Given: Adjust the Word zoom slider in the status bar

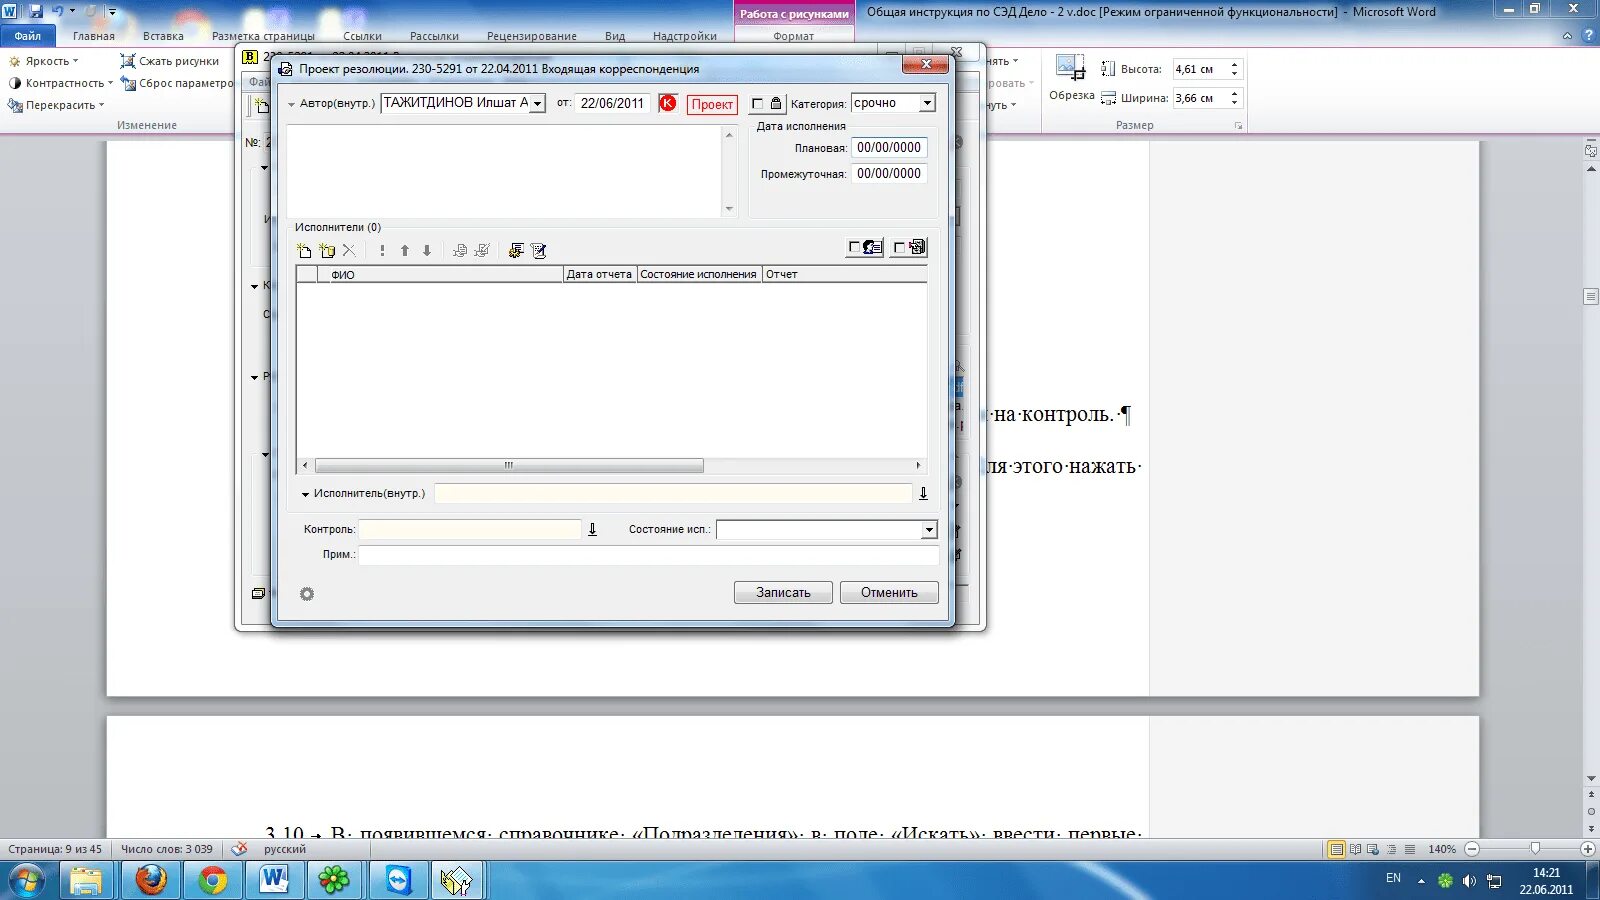Looking at the screenshot, I should tap(1535, 849).
